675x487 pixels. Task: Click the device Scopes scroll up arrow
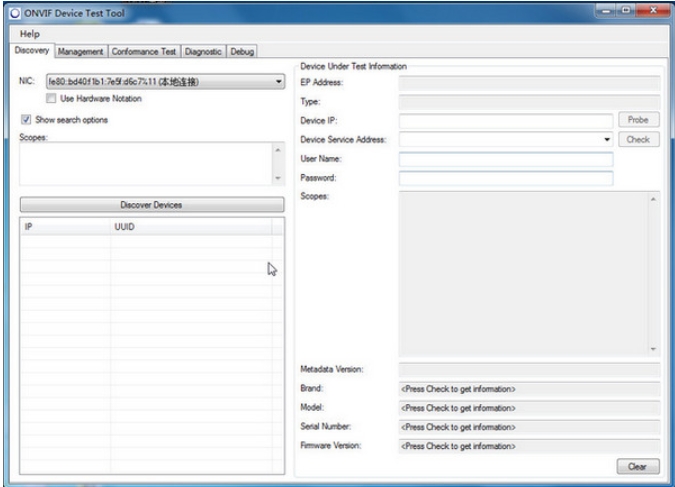[x=653, y=199]
